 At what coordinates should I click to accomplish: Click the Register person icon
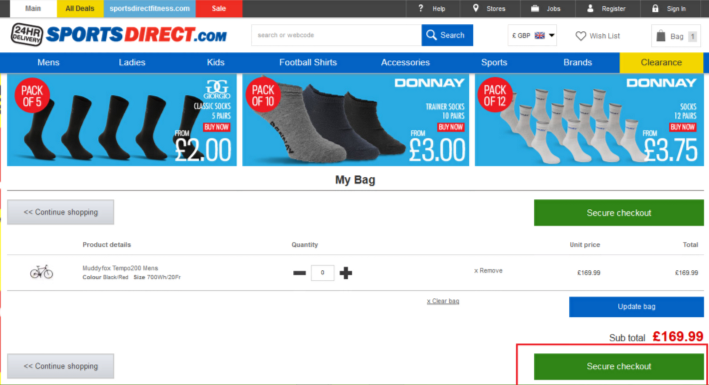590,8
